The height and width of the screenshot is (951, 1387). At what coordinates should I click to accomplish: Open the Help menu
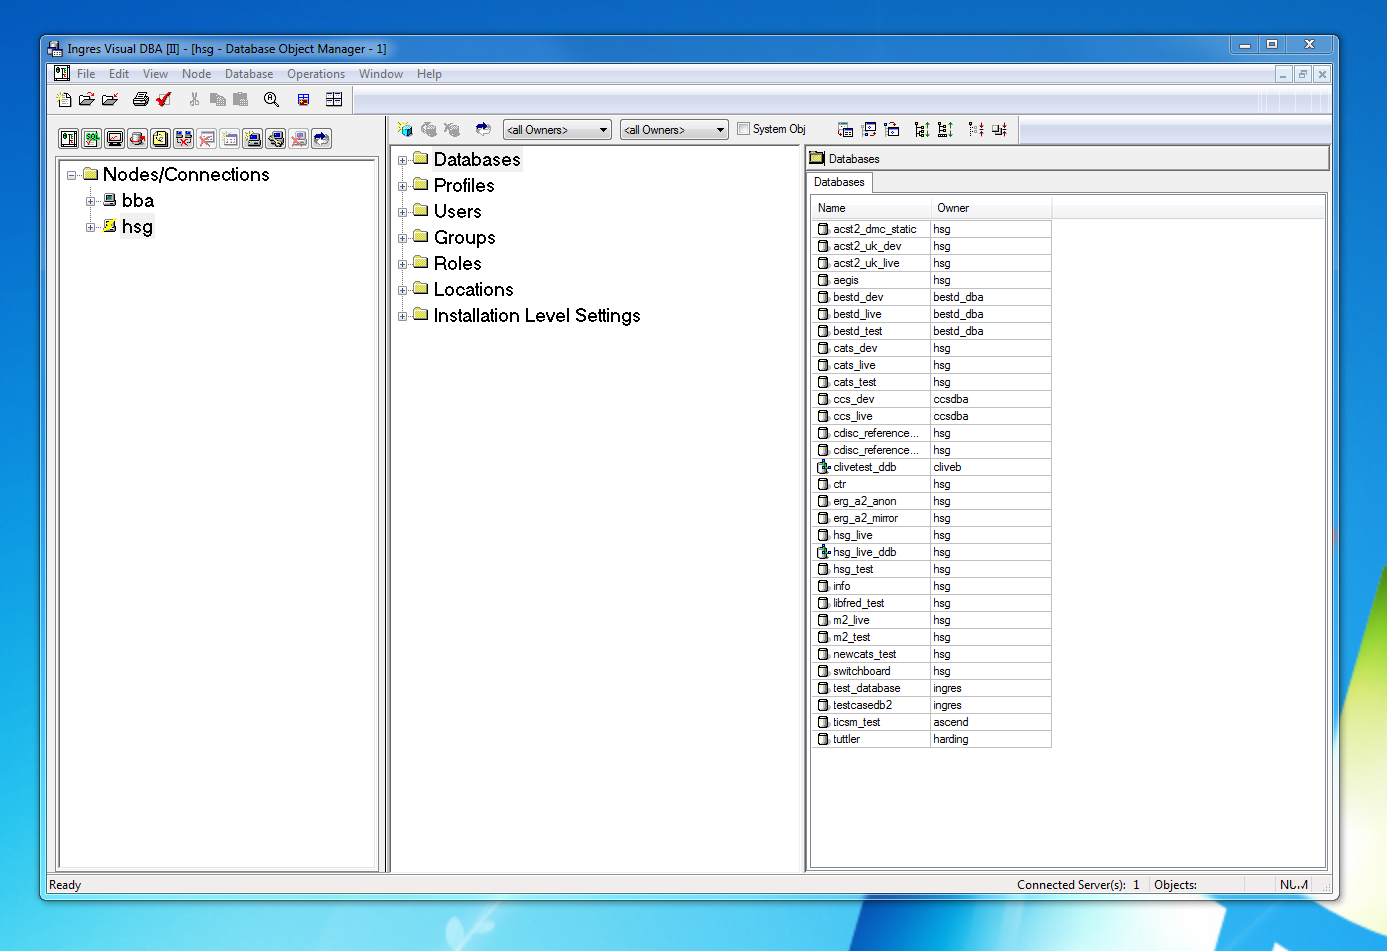429,74
